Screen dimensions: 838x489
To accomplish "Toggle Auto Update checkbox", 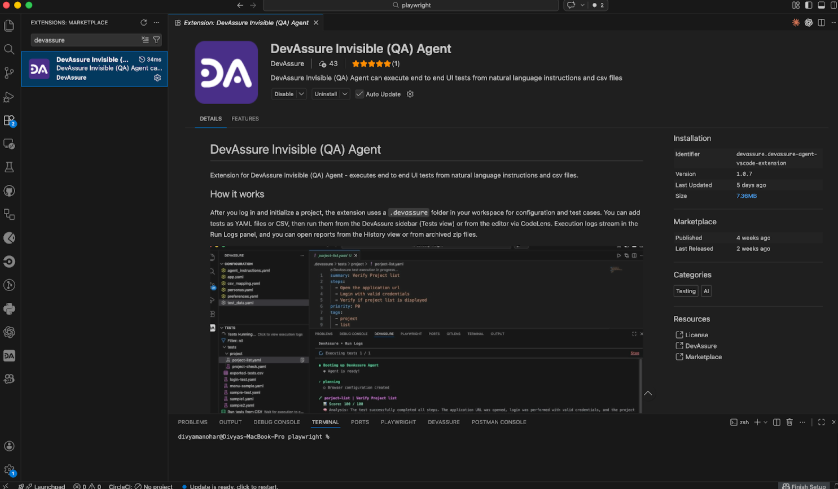I will (x=360, y=94).
